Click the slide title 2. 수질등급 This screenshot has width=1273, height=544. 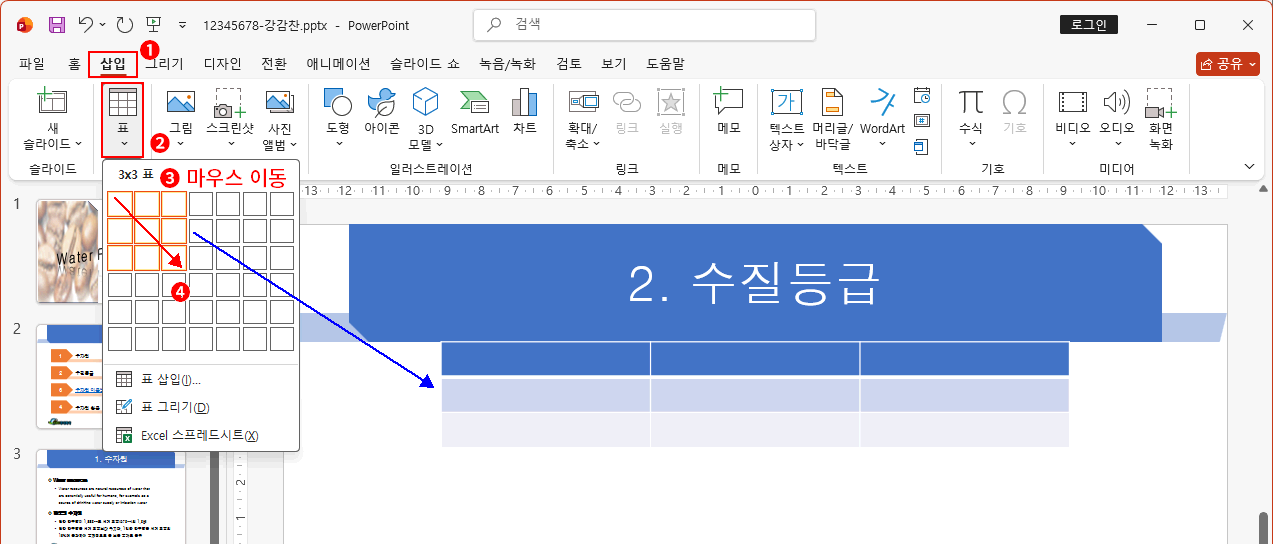[755, 284]
